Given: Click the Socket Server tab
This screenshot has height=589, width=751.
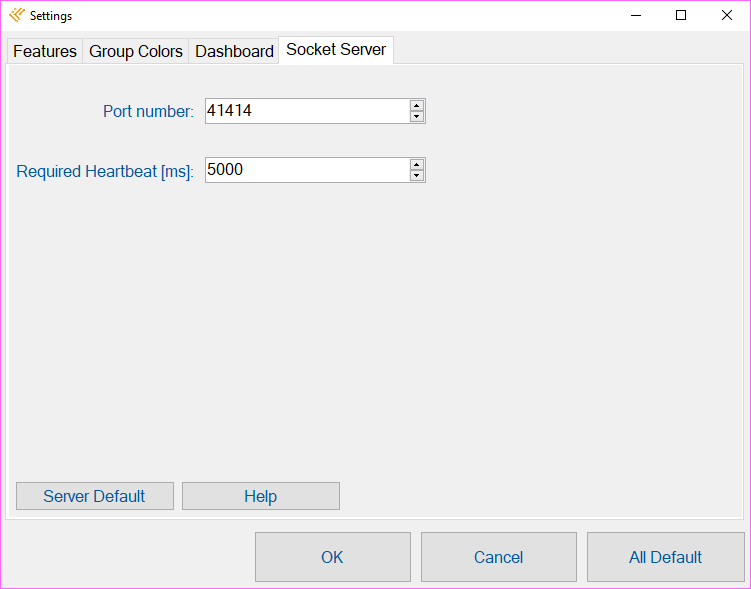Looking at the screenshot, I should tap(336, 49).
